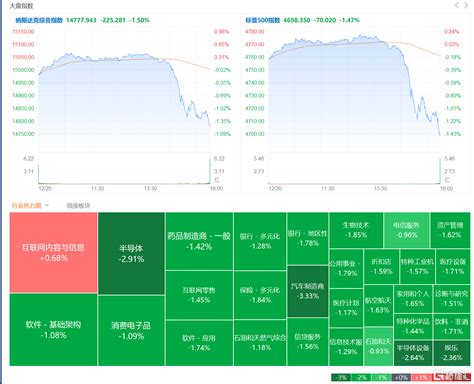Screen dimensions: 474x384
Task: Expand the 行业热力图 dropdown arrow
Action: point(47,205)
